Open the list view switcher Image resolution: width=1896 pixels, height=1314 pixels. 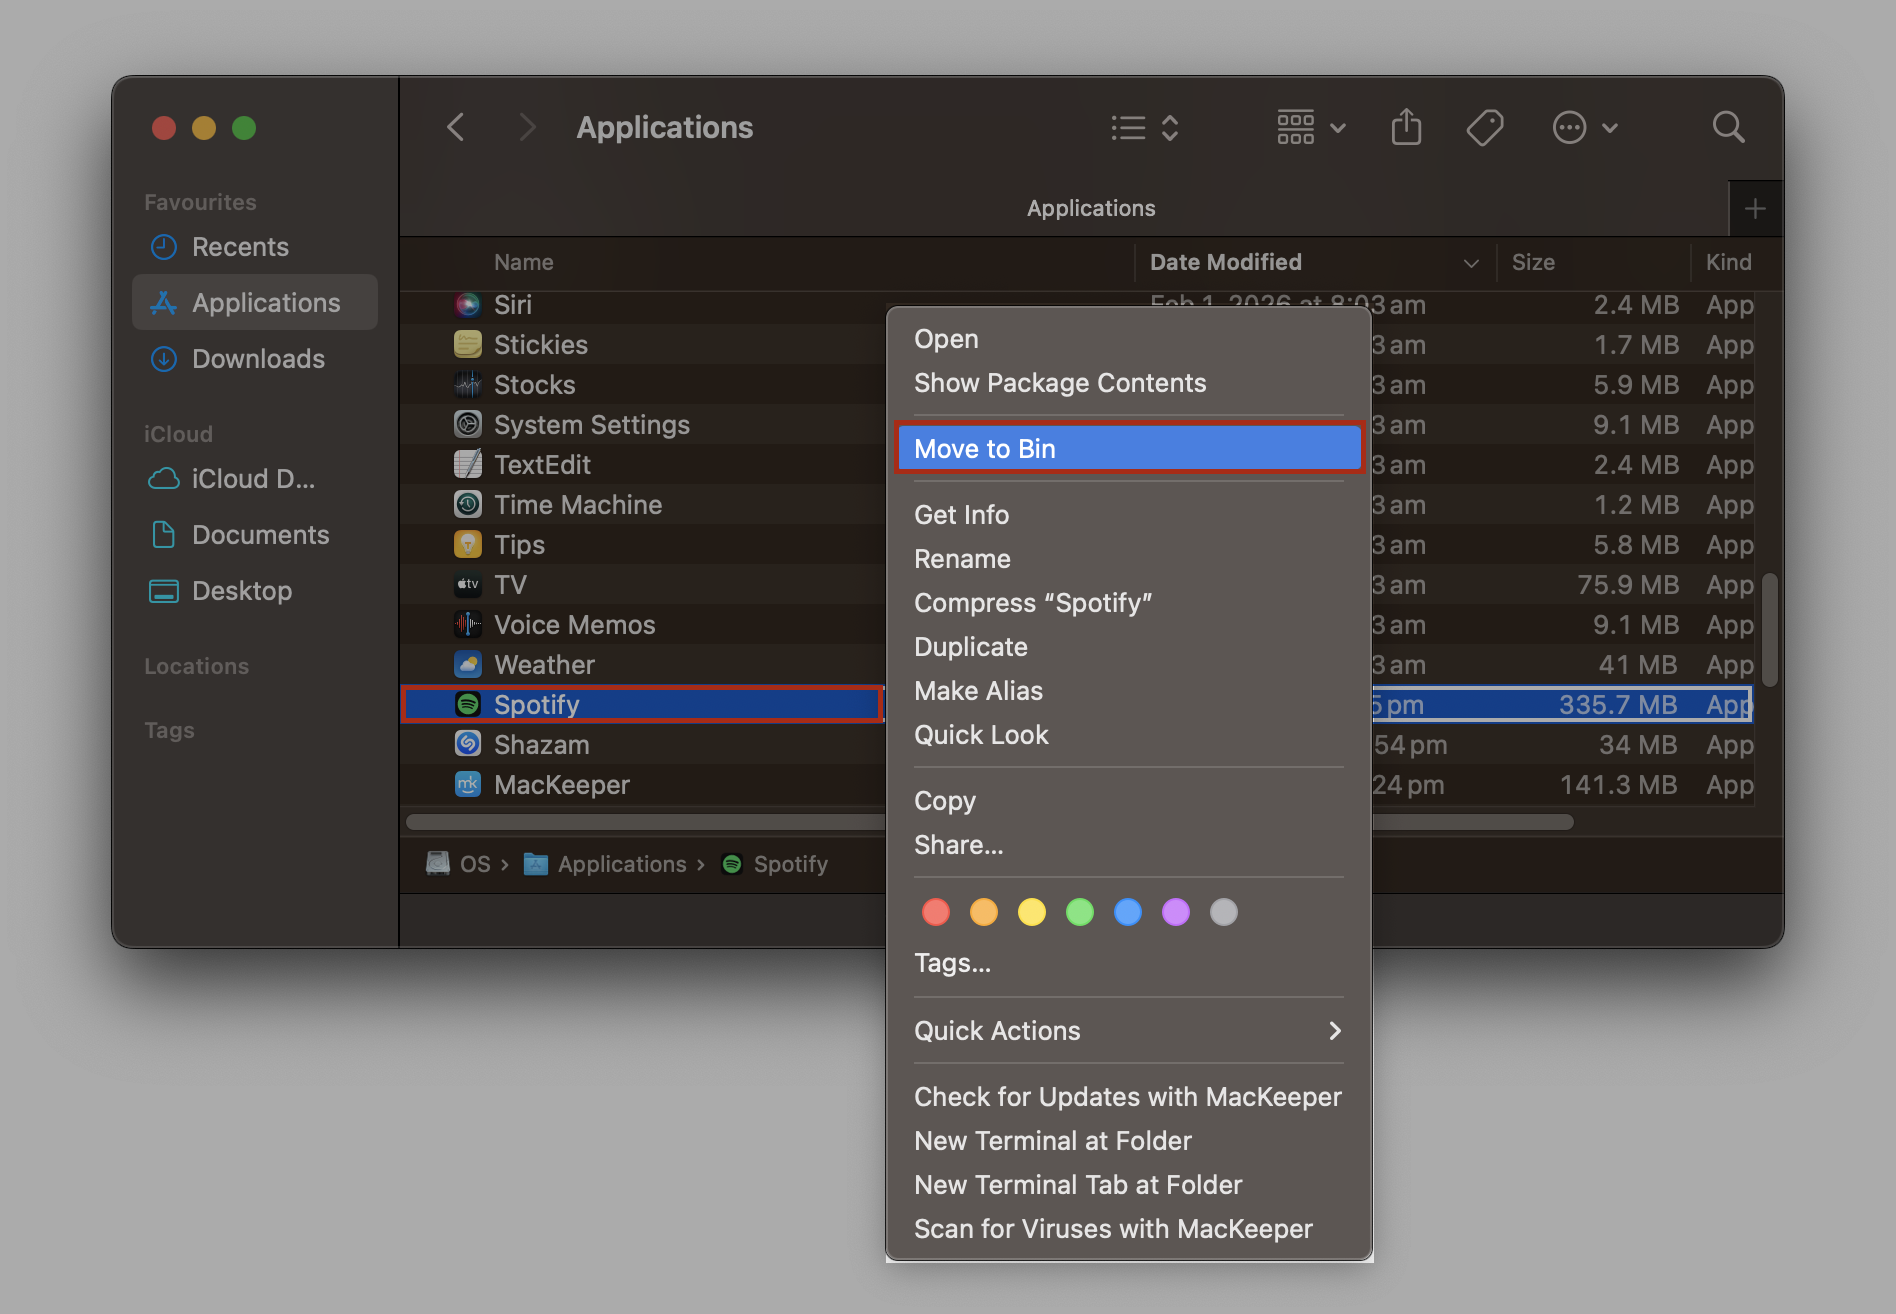click(1146, 127)
